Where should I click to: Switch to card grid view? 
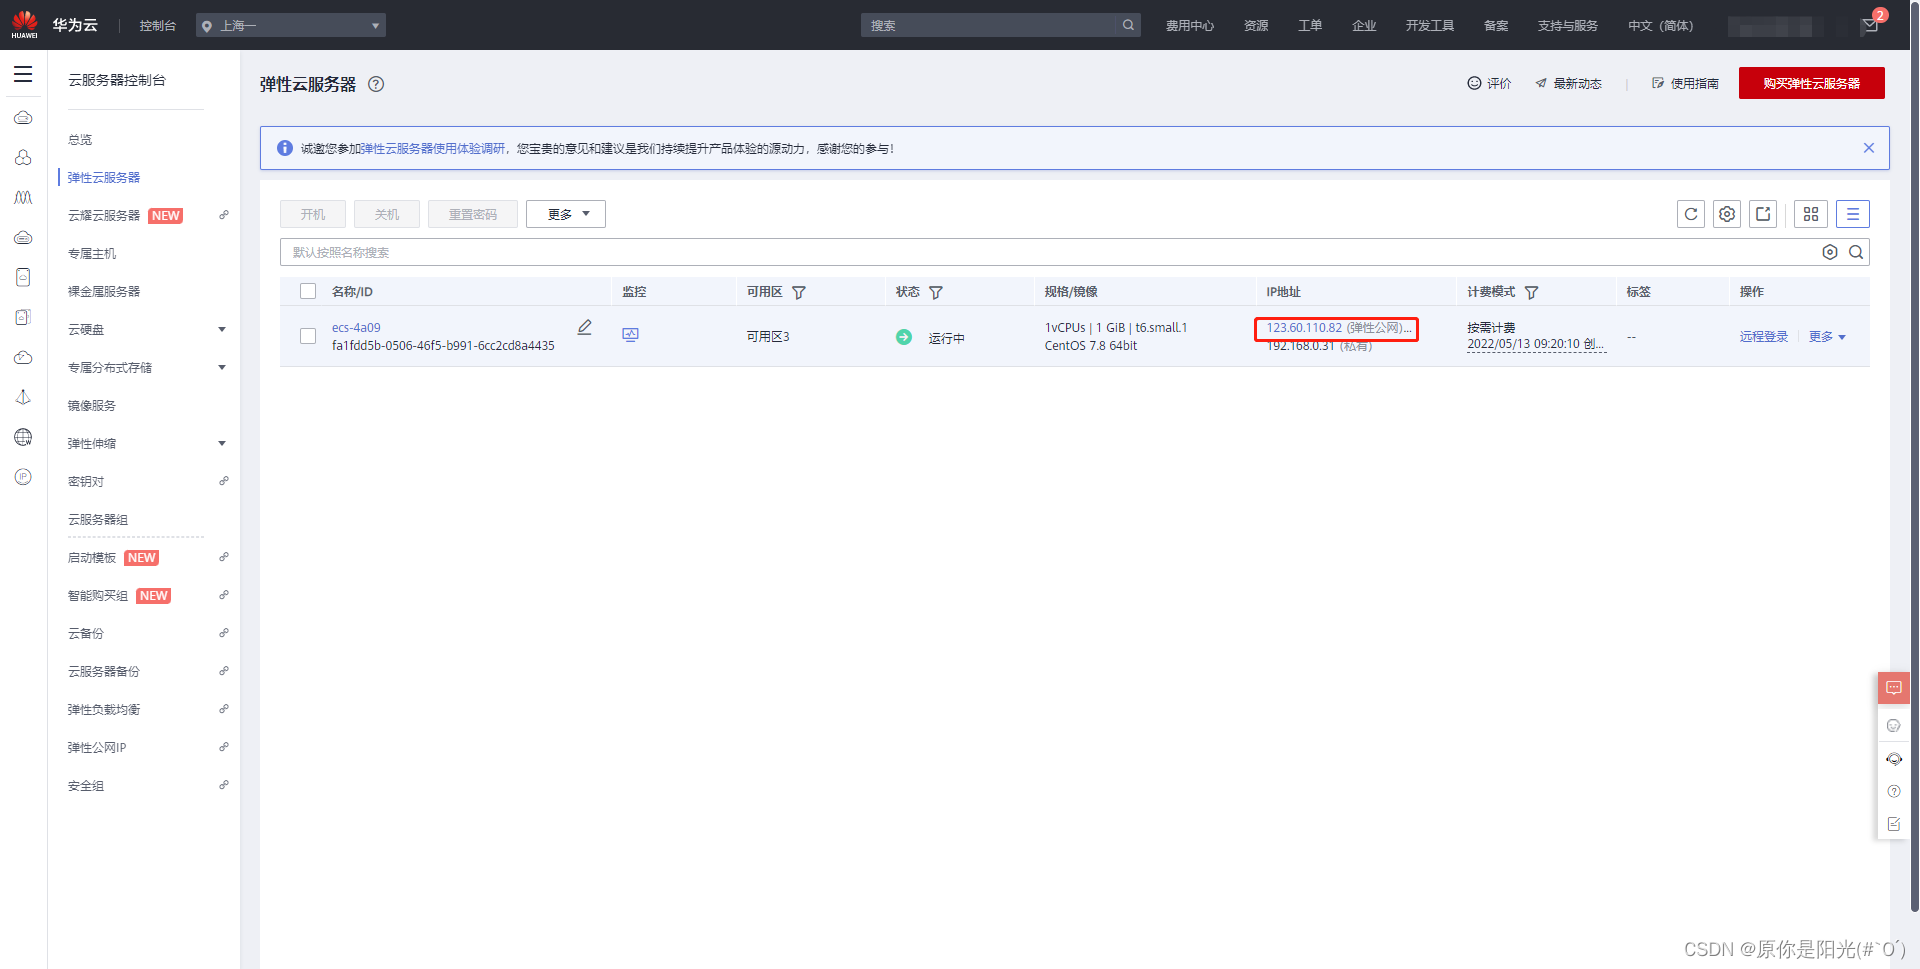point(1811,214)
